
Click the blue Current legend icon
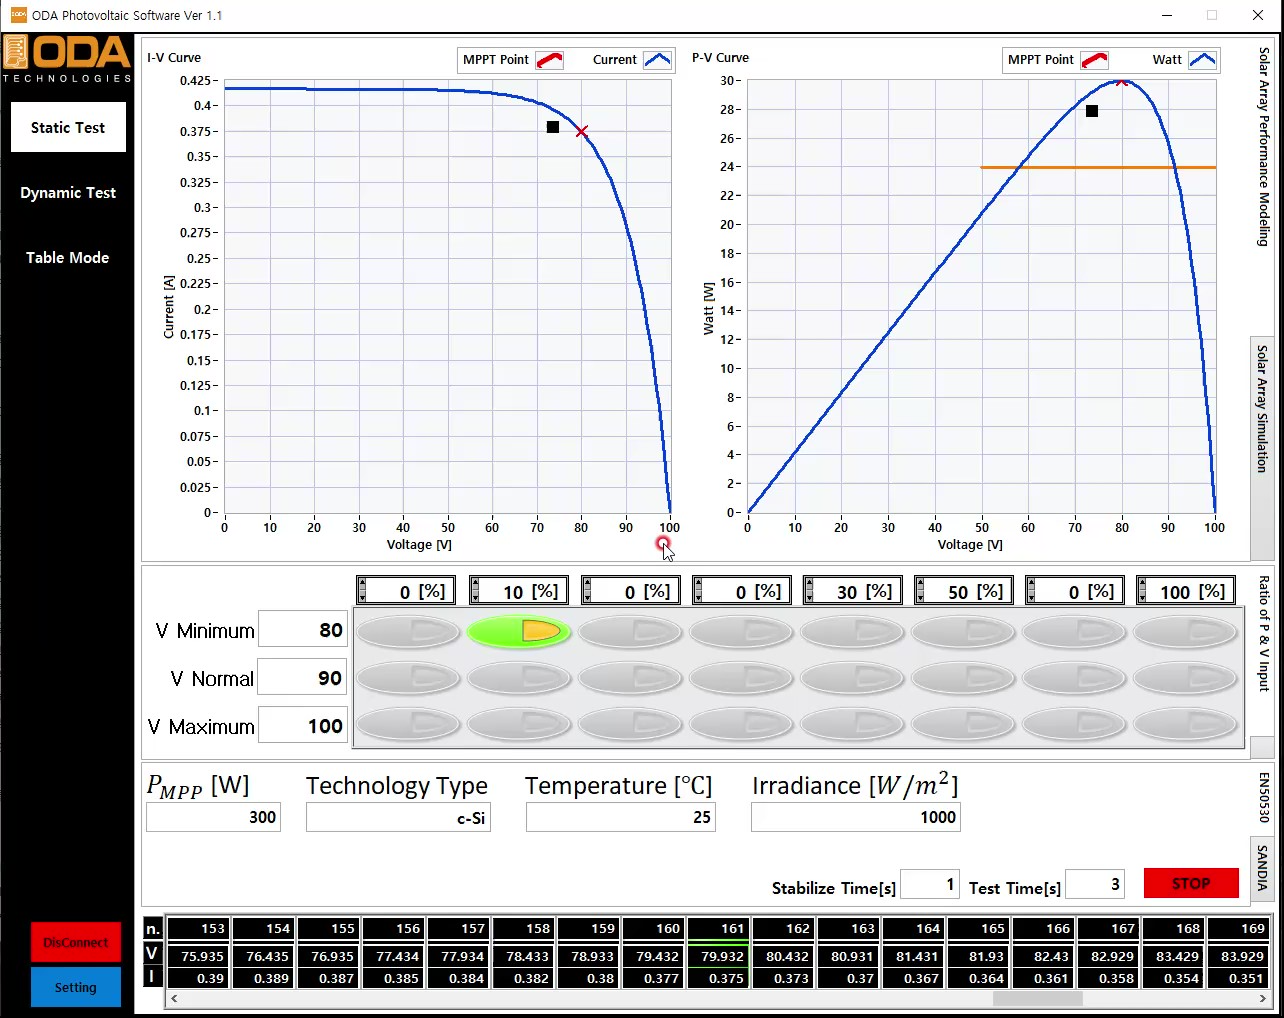(657, 60)
